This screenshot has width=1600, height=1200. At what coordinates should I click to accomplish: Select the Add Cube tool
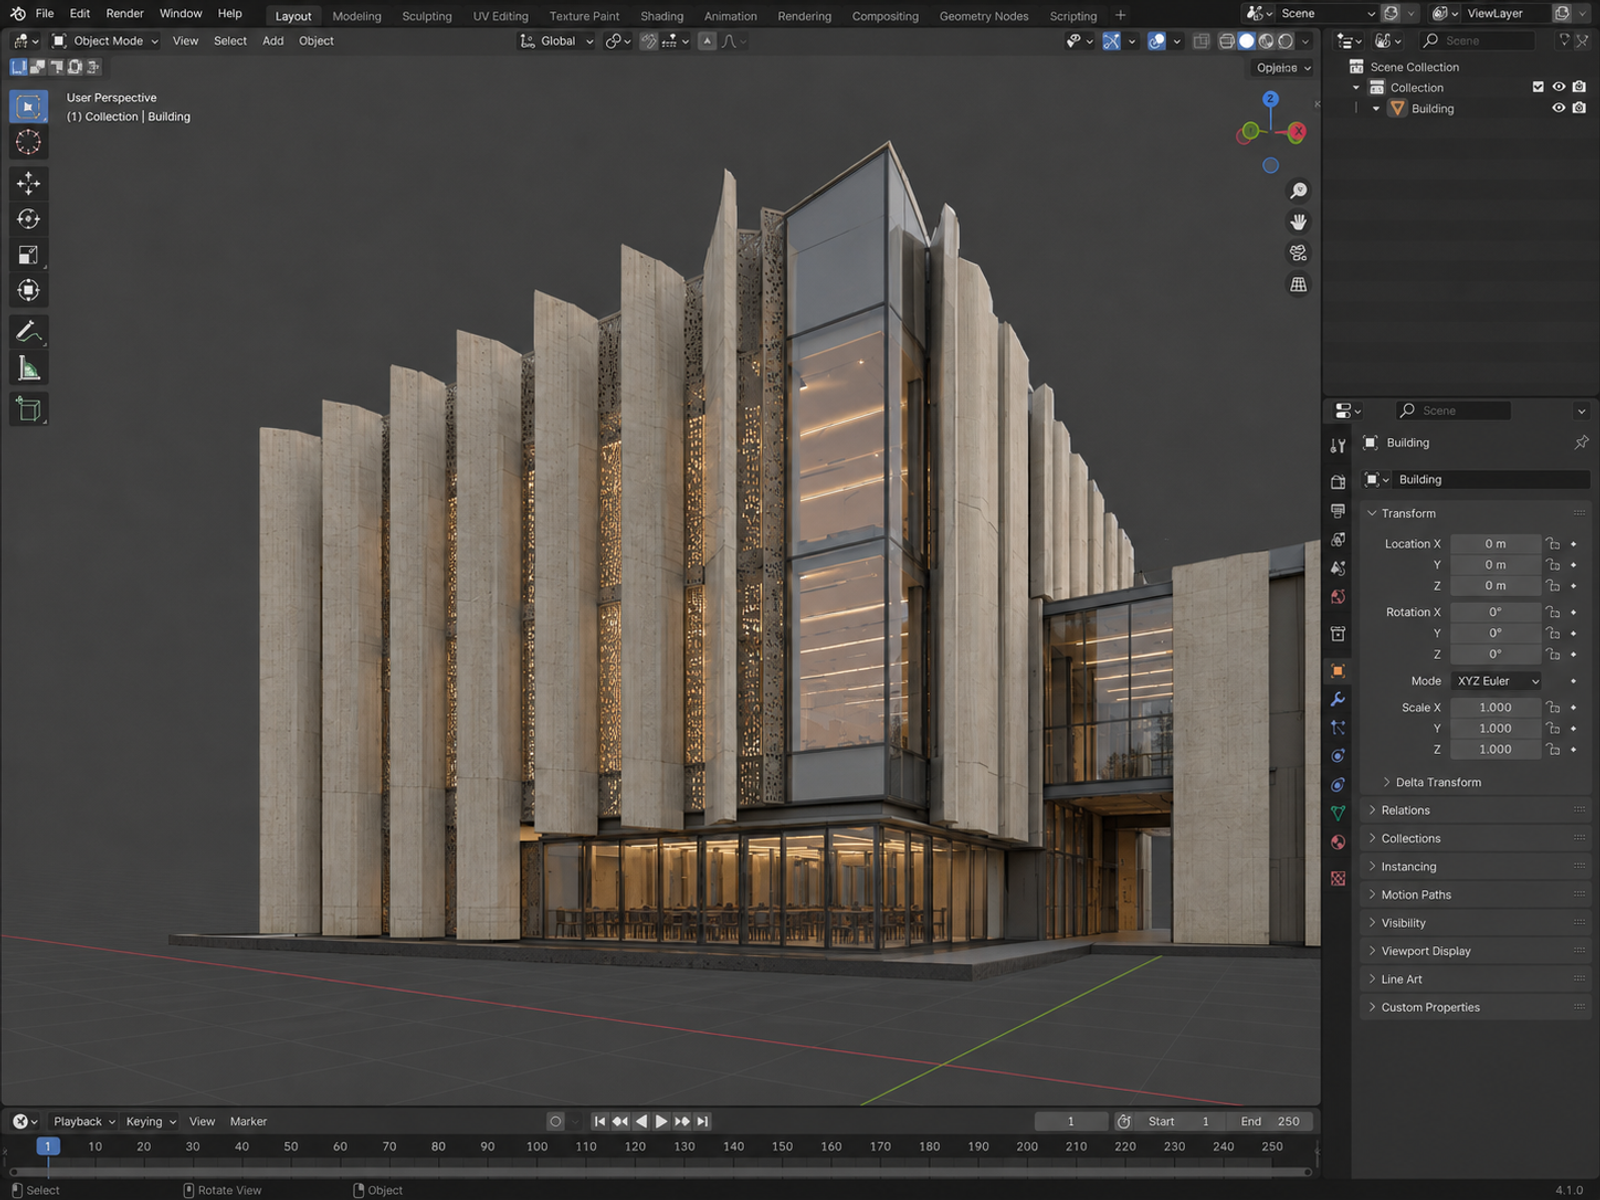tap(29, 409)
